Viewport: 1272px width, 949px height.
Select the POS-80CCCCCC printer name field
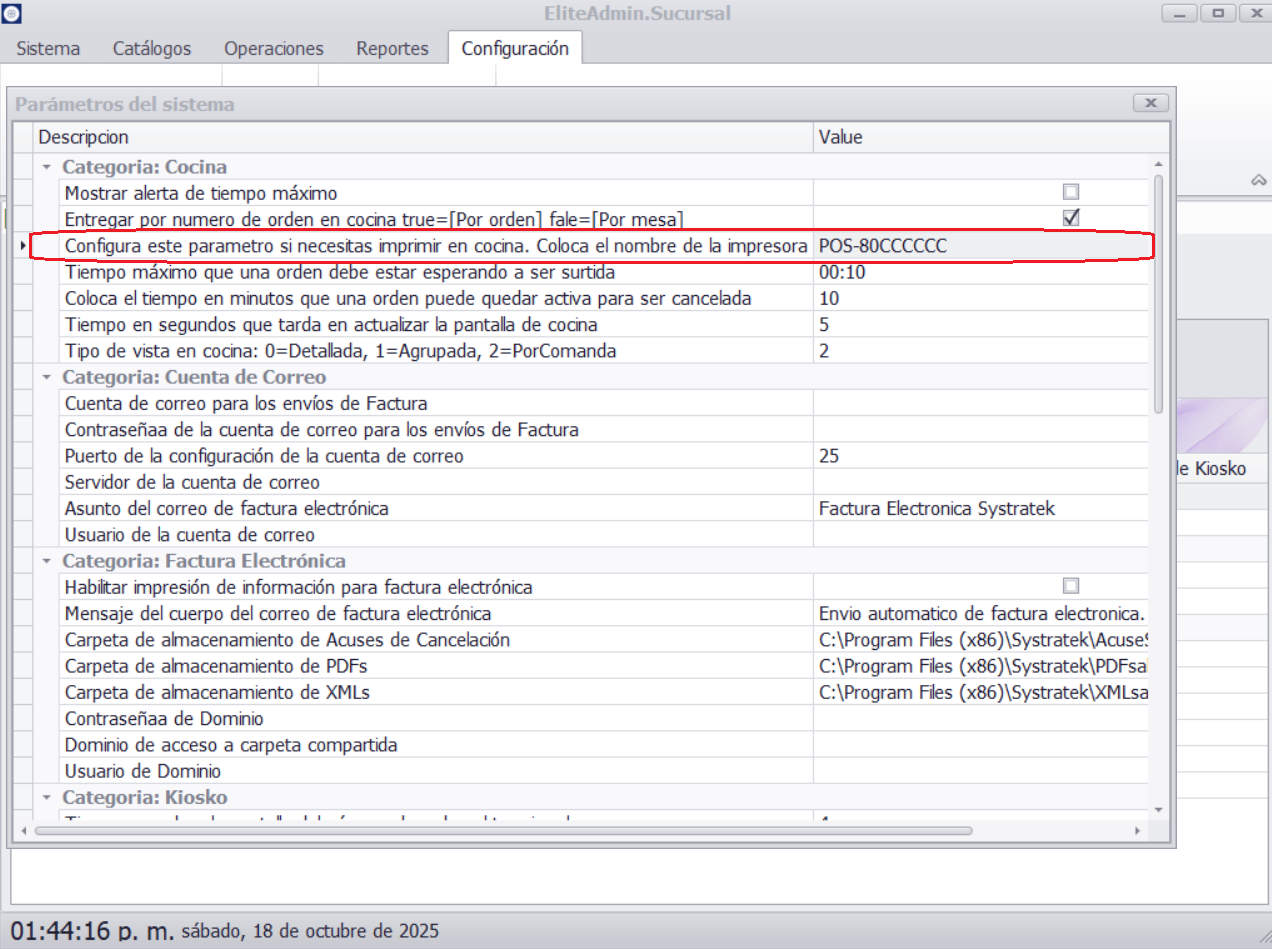[x=980, y=246]
